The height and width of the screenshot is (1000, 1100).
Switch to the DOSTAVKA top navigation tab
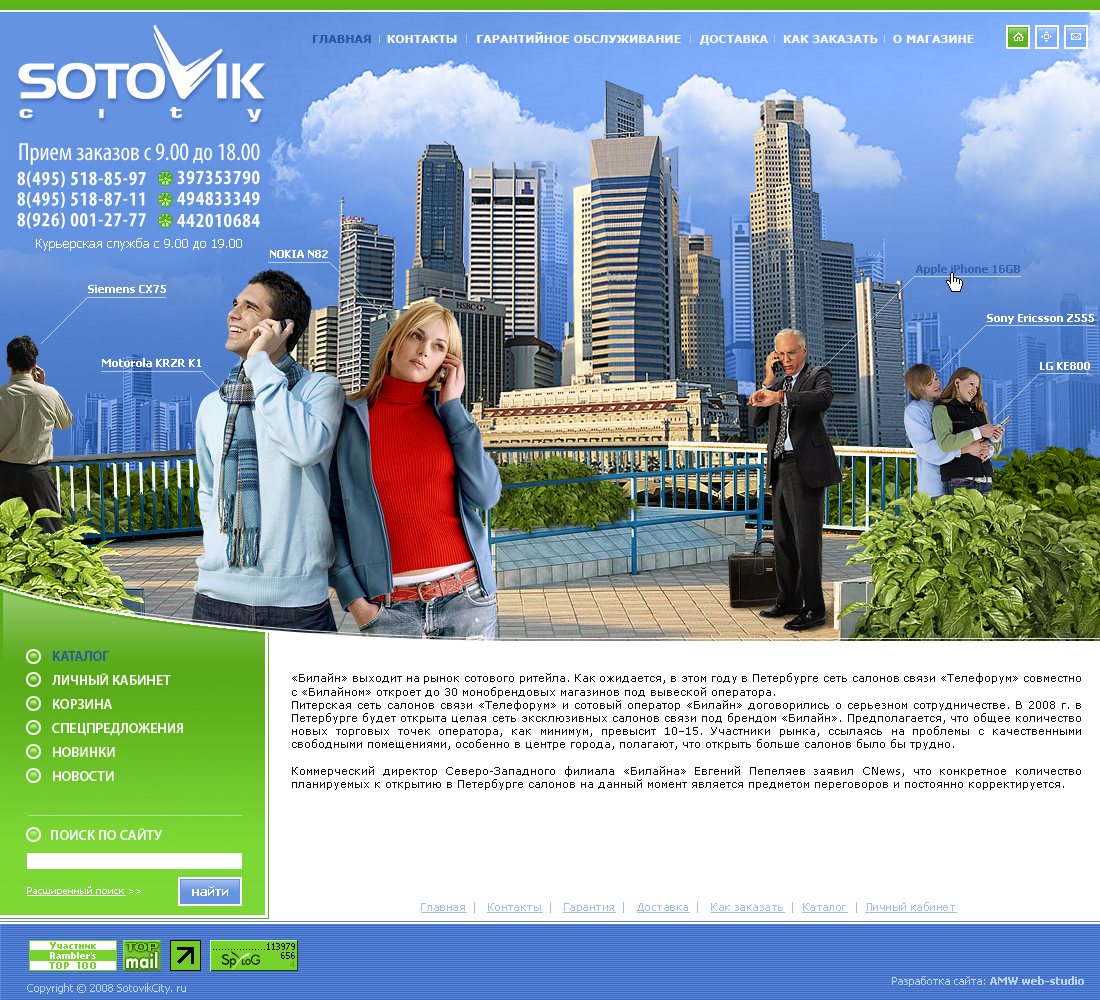point(733,38)
